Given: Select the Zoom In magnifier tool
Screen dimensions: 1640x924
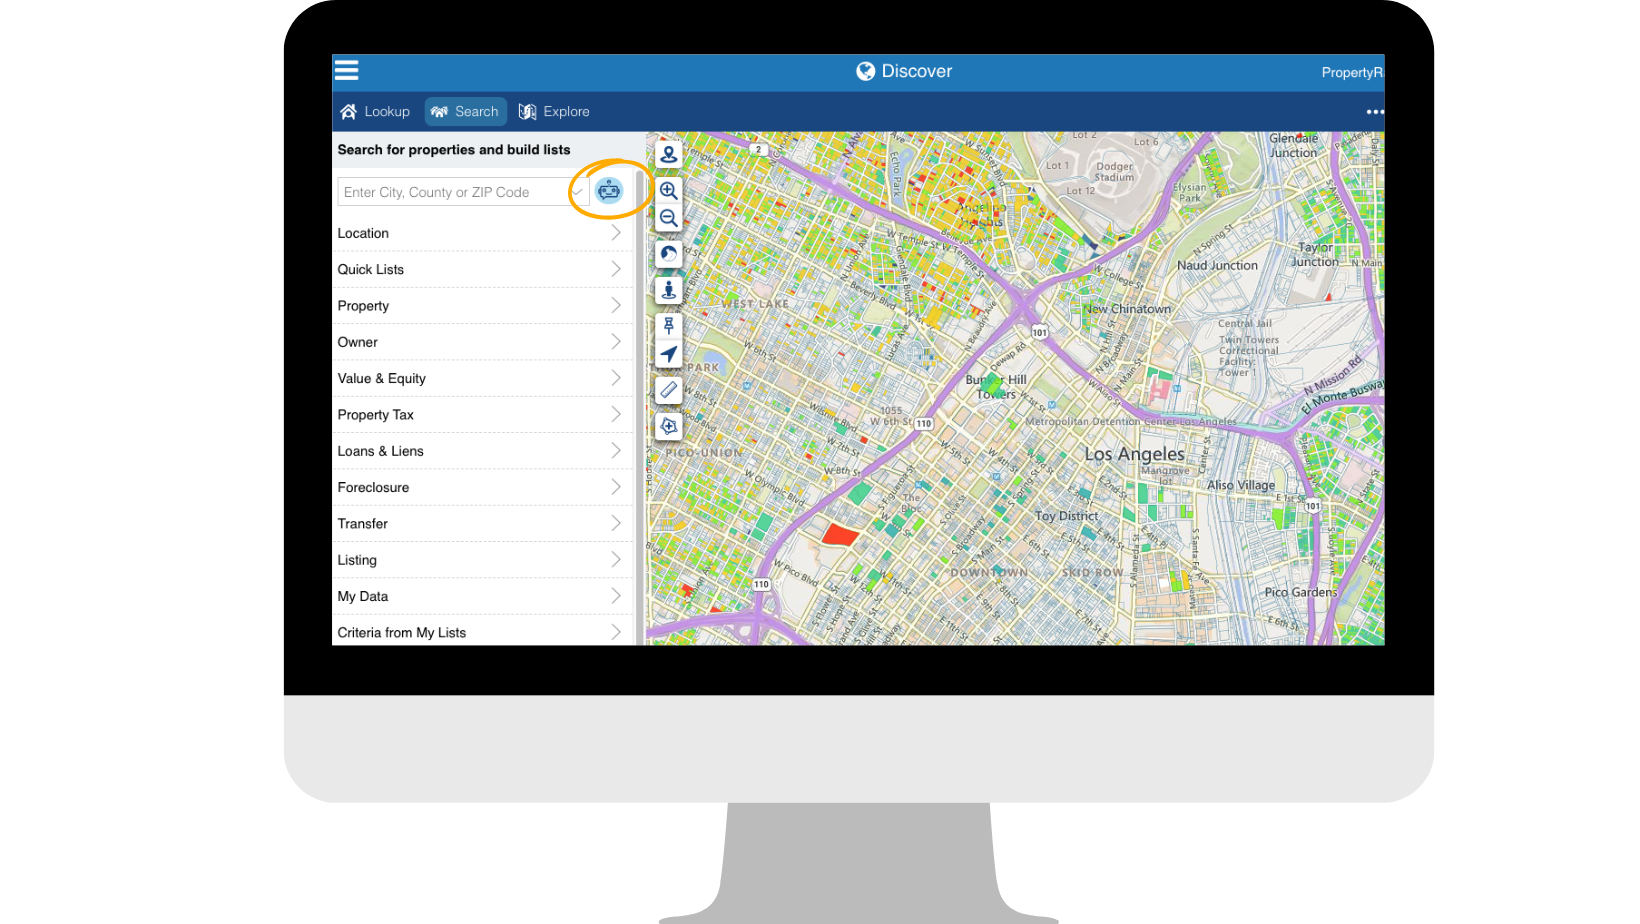Looking at the screenshot, I should click(x=668, y=190).
